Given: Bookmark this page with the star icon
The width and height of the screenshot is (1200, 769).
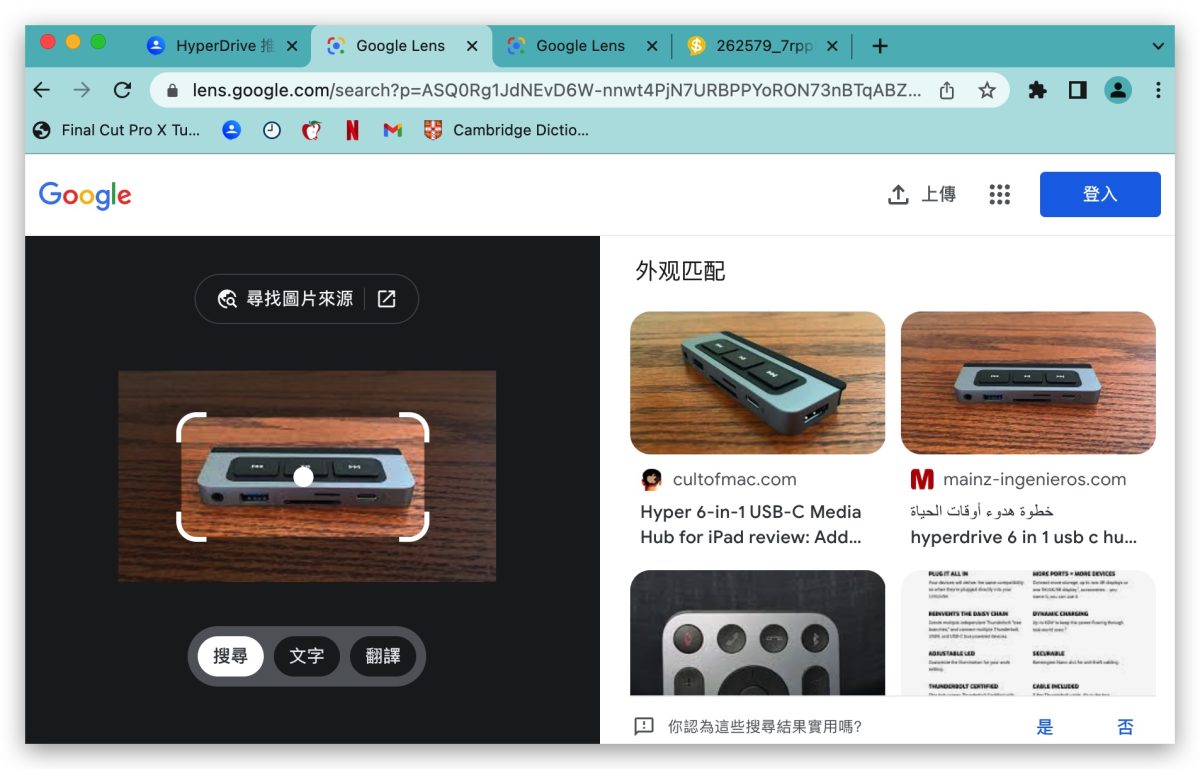Looking at the screenshot, I should pos(987,90).
